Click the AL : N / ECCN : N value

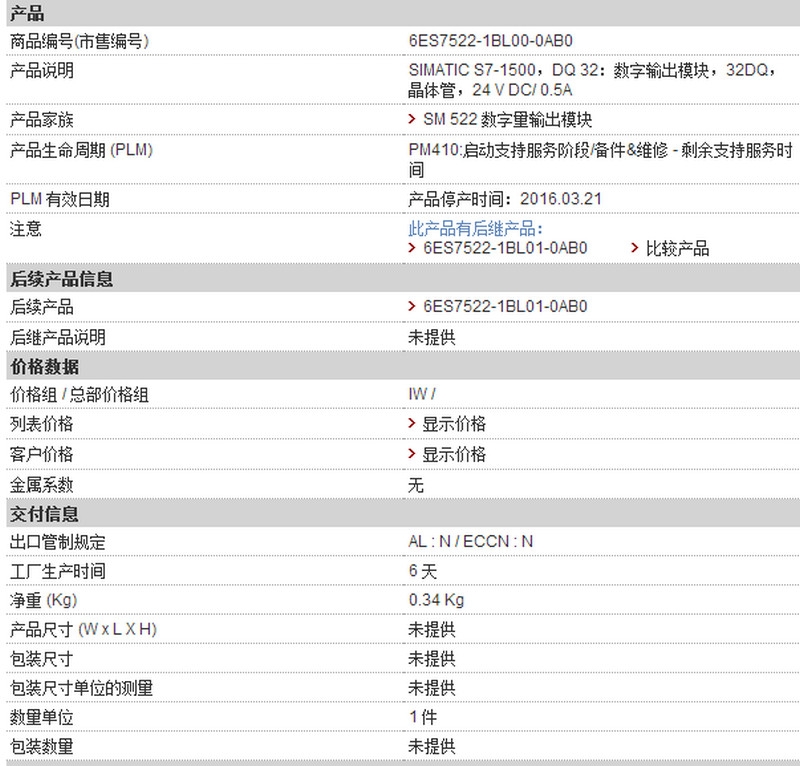pyautogui.click(x=470, y=541)
